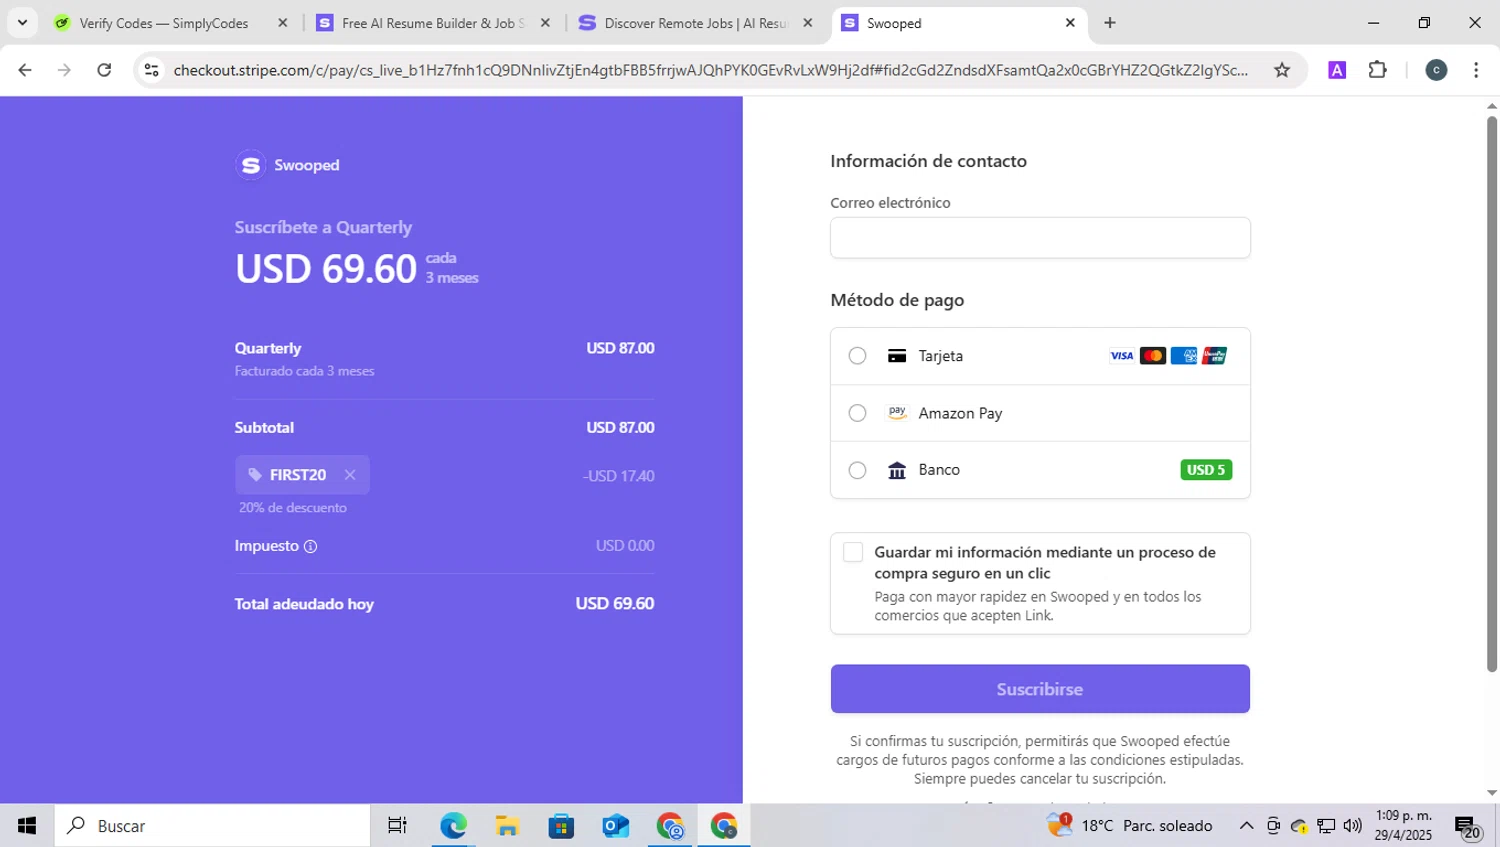Click the credit card Tarjeta icon
The height and width of the screenshot is (847, 1500).
tap(897, 356)
